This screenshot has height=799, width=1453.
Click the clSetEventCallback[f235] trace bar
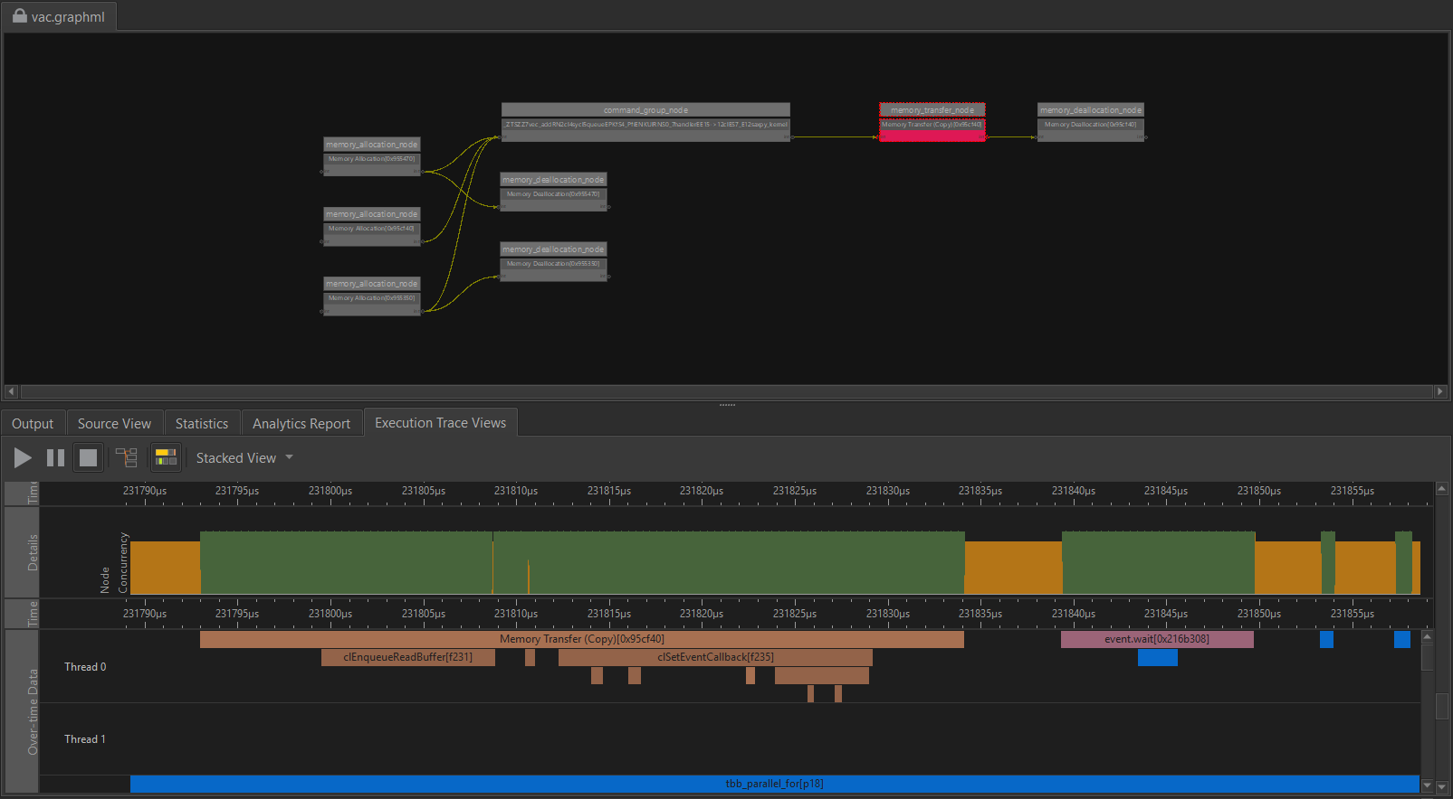(x=714, y=657)
